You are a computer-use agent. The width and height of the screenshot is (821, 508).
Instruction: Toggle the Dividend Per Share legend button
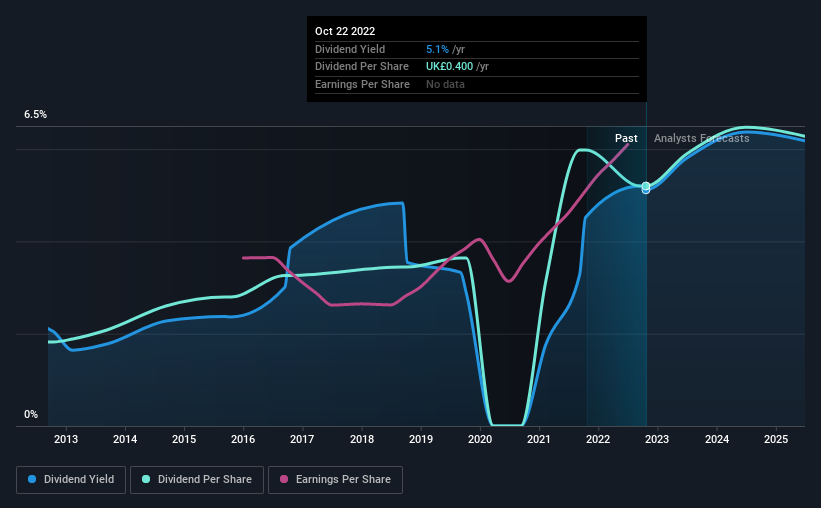197,480
